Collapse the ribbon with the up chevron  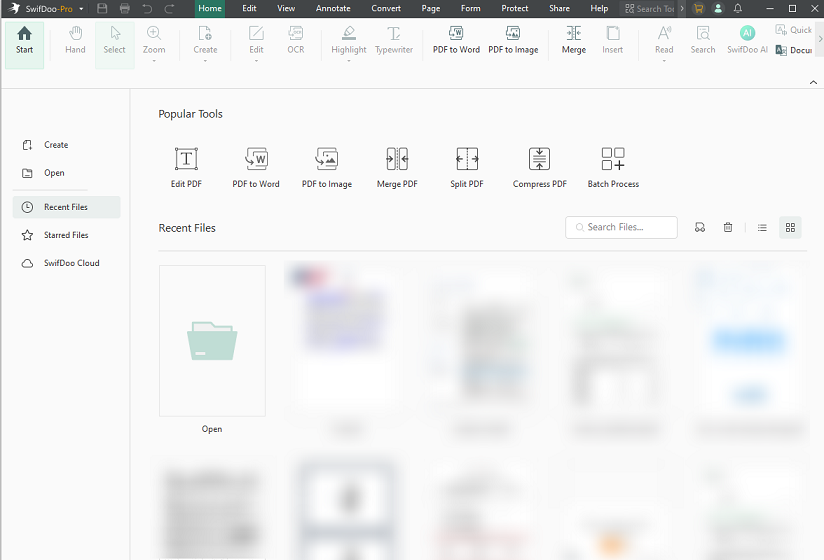pos(813,82)
